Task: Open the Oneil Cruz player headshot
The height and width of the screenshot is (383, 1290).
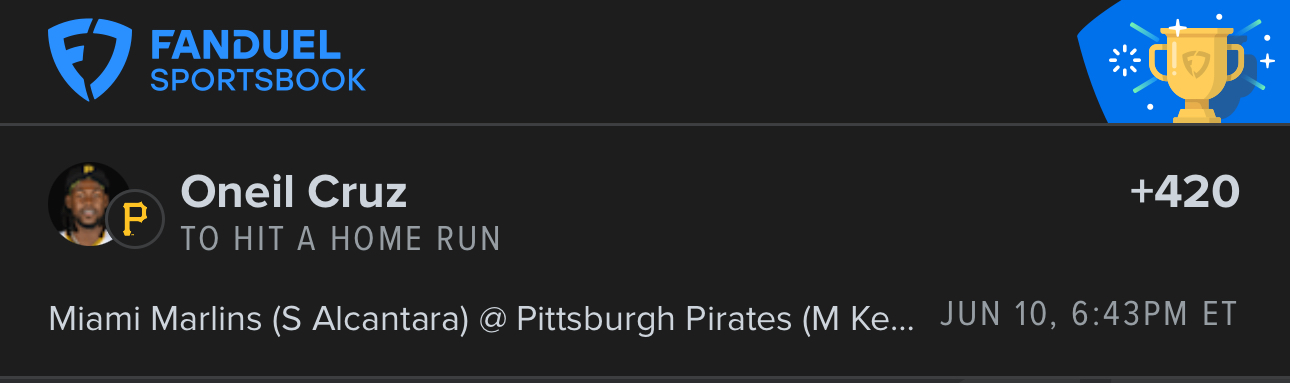Action: tap(90, 204)
